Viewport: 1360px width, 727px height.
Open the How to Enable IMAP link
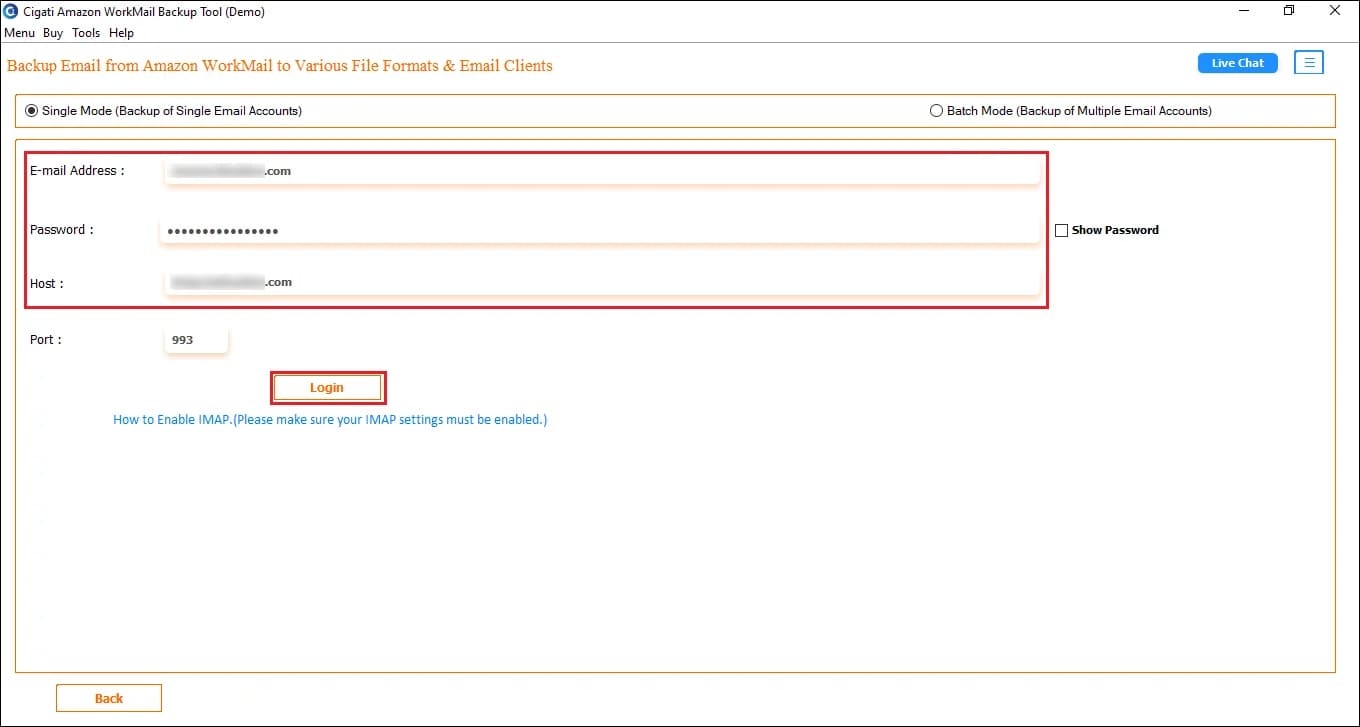(330, 420)
